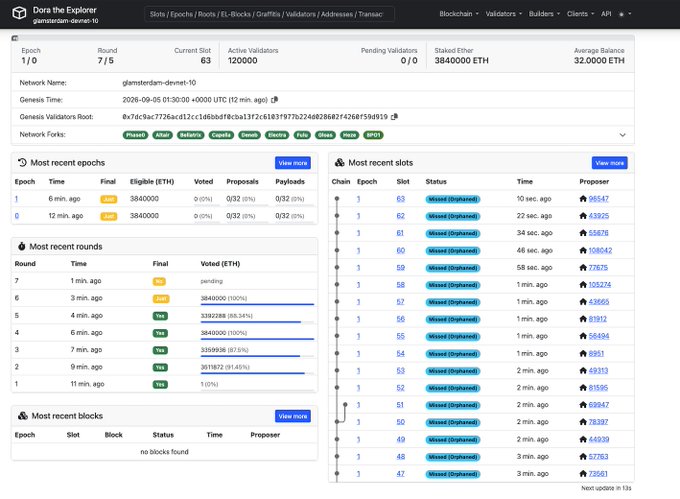Click the 'Next update in 13s' text
The height and width of the screenshot is (499, 680).
(606, 488)
